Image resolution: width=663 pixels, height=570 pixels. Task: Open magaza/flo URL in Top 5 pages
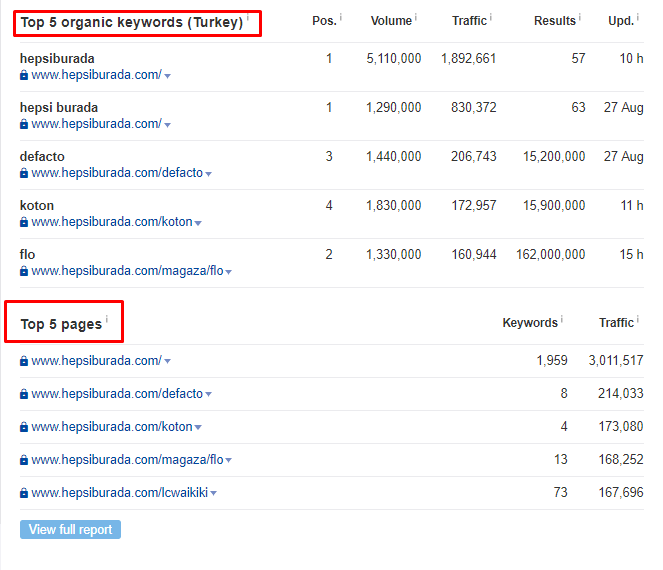pos(127,460)
